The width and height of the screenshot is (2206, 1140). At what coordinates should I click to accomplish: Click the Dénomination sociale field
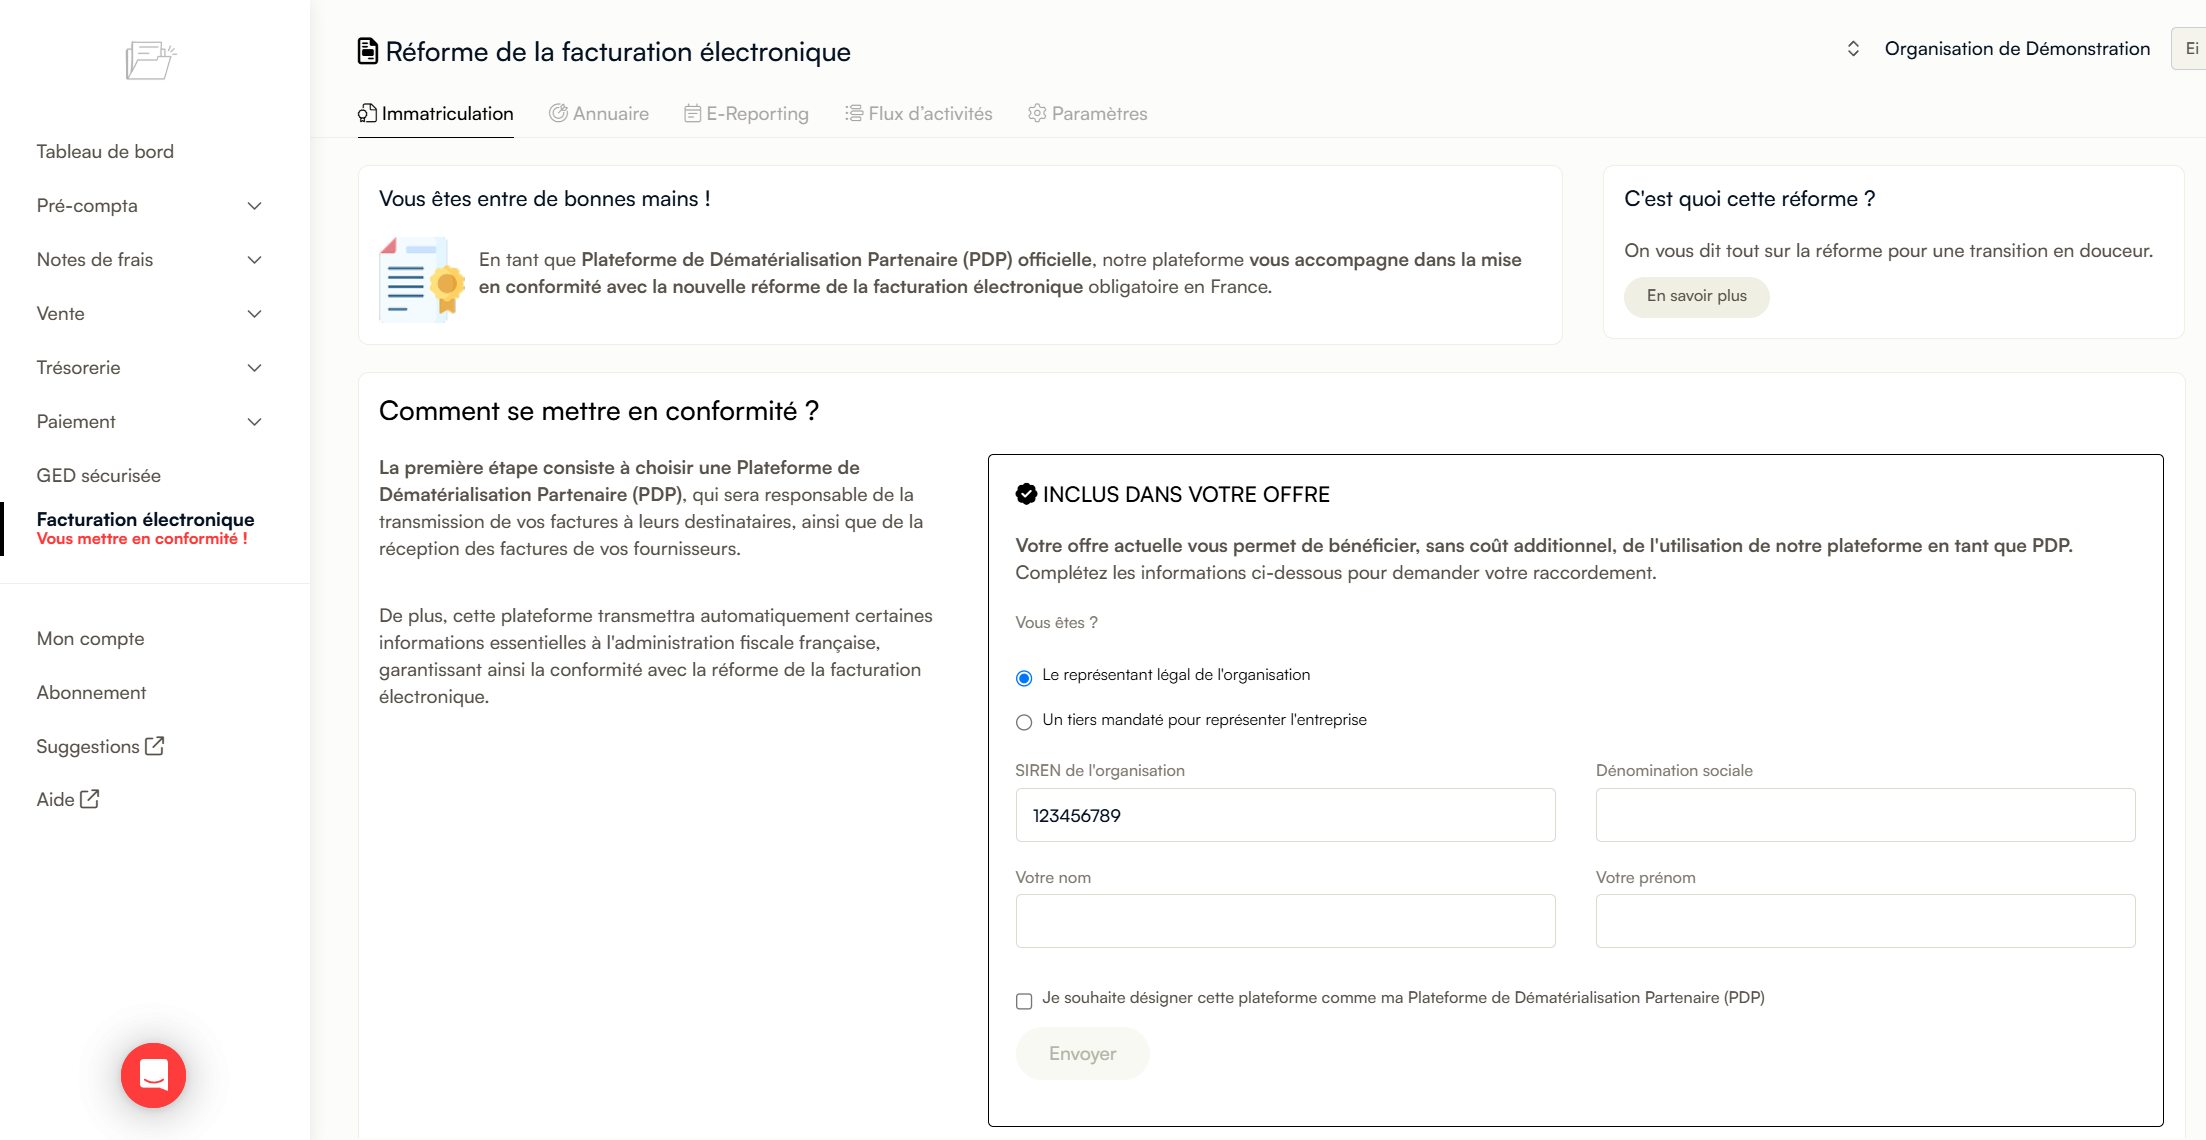click(x=1865, y=815)
